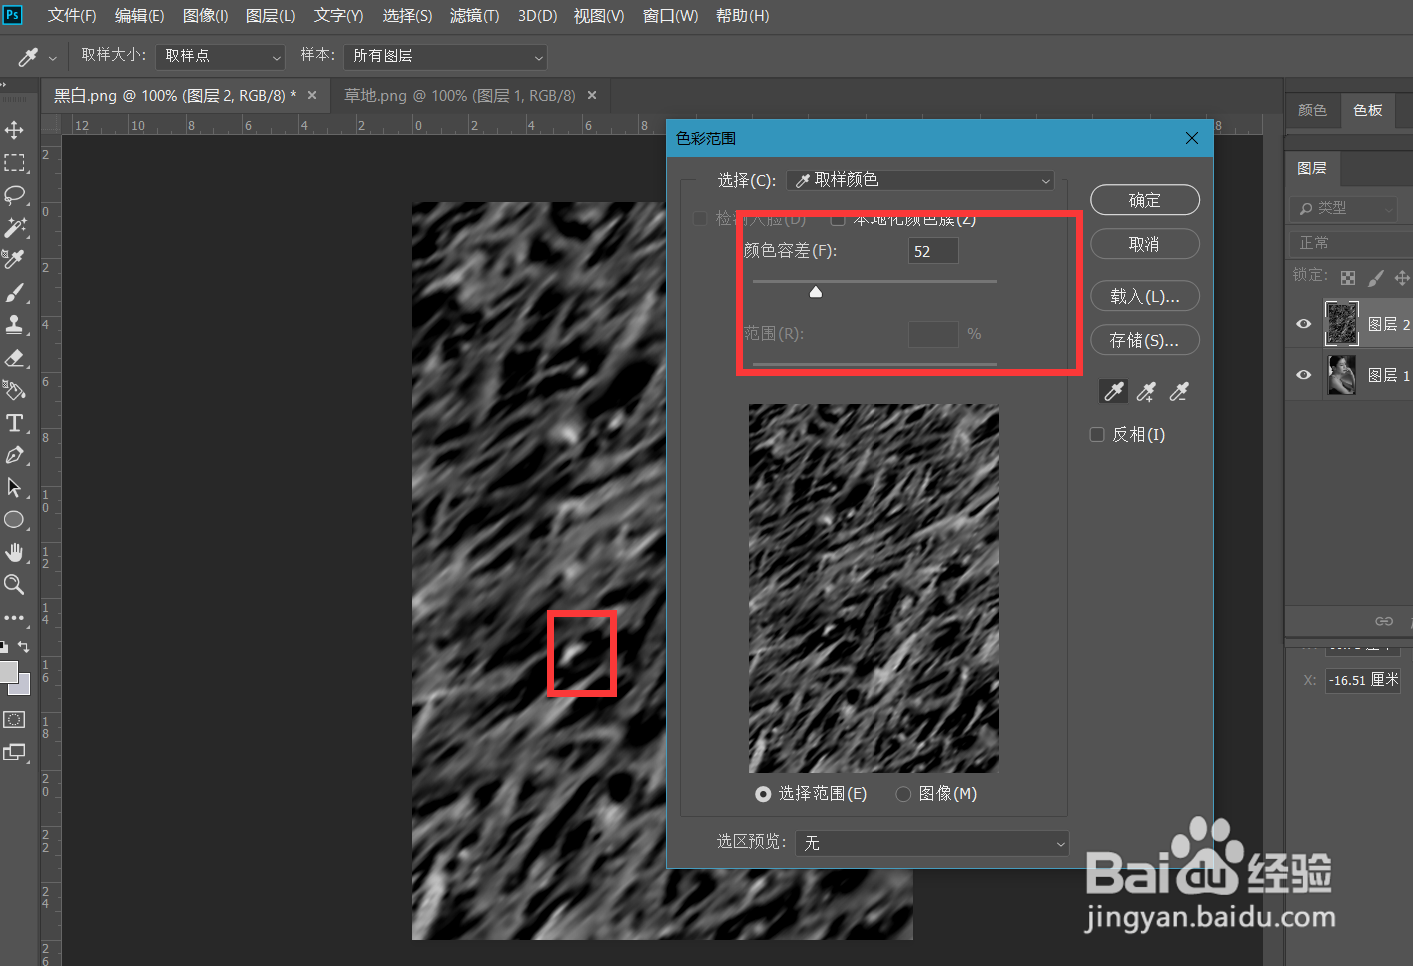Click the 图层 2 layer thumbnail
1413x966 pixels.
[x=1341, y=323]
